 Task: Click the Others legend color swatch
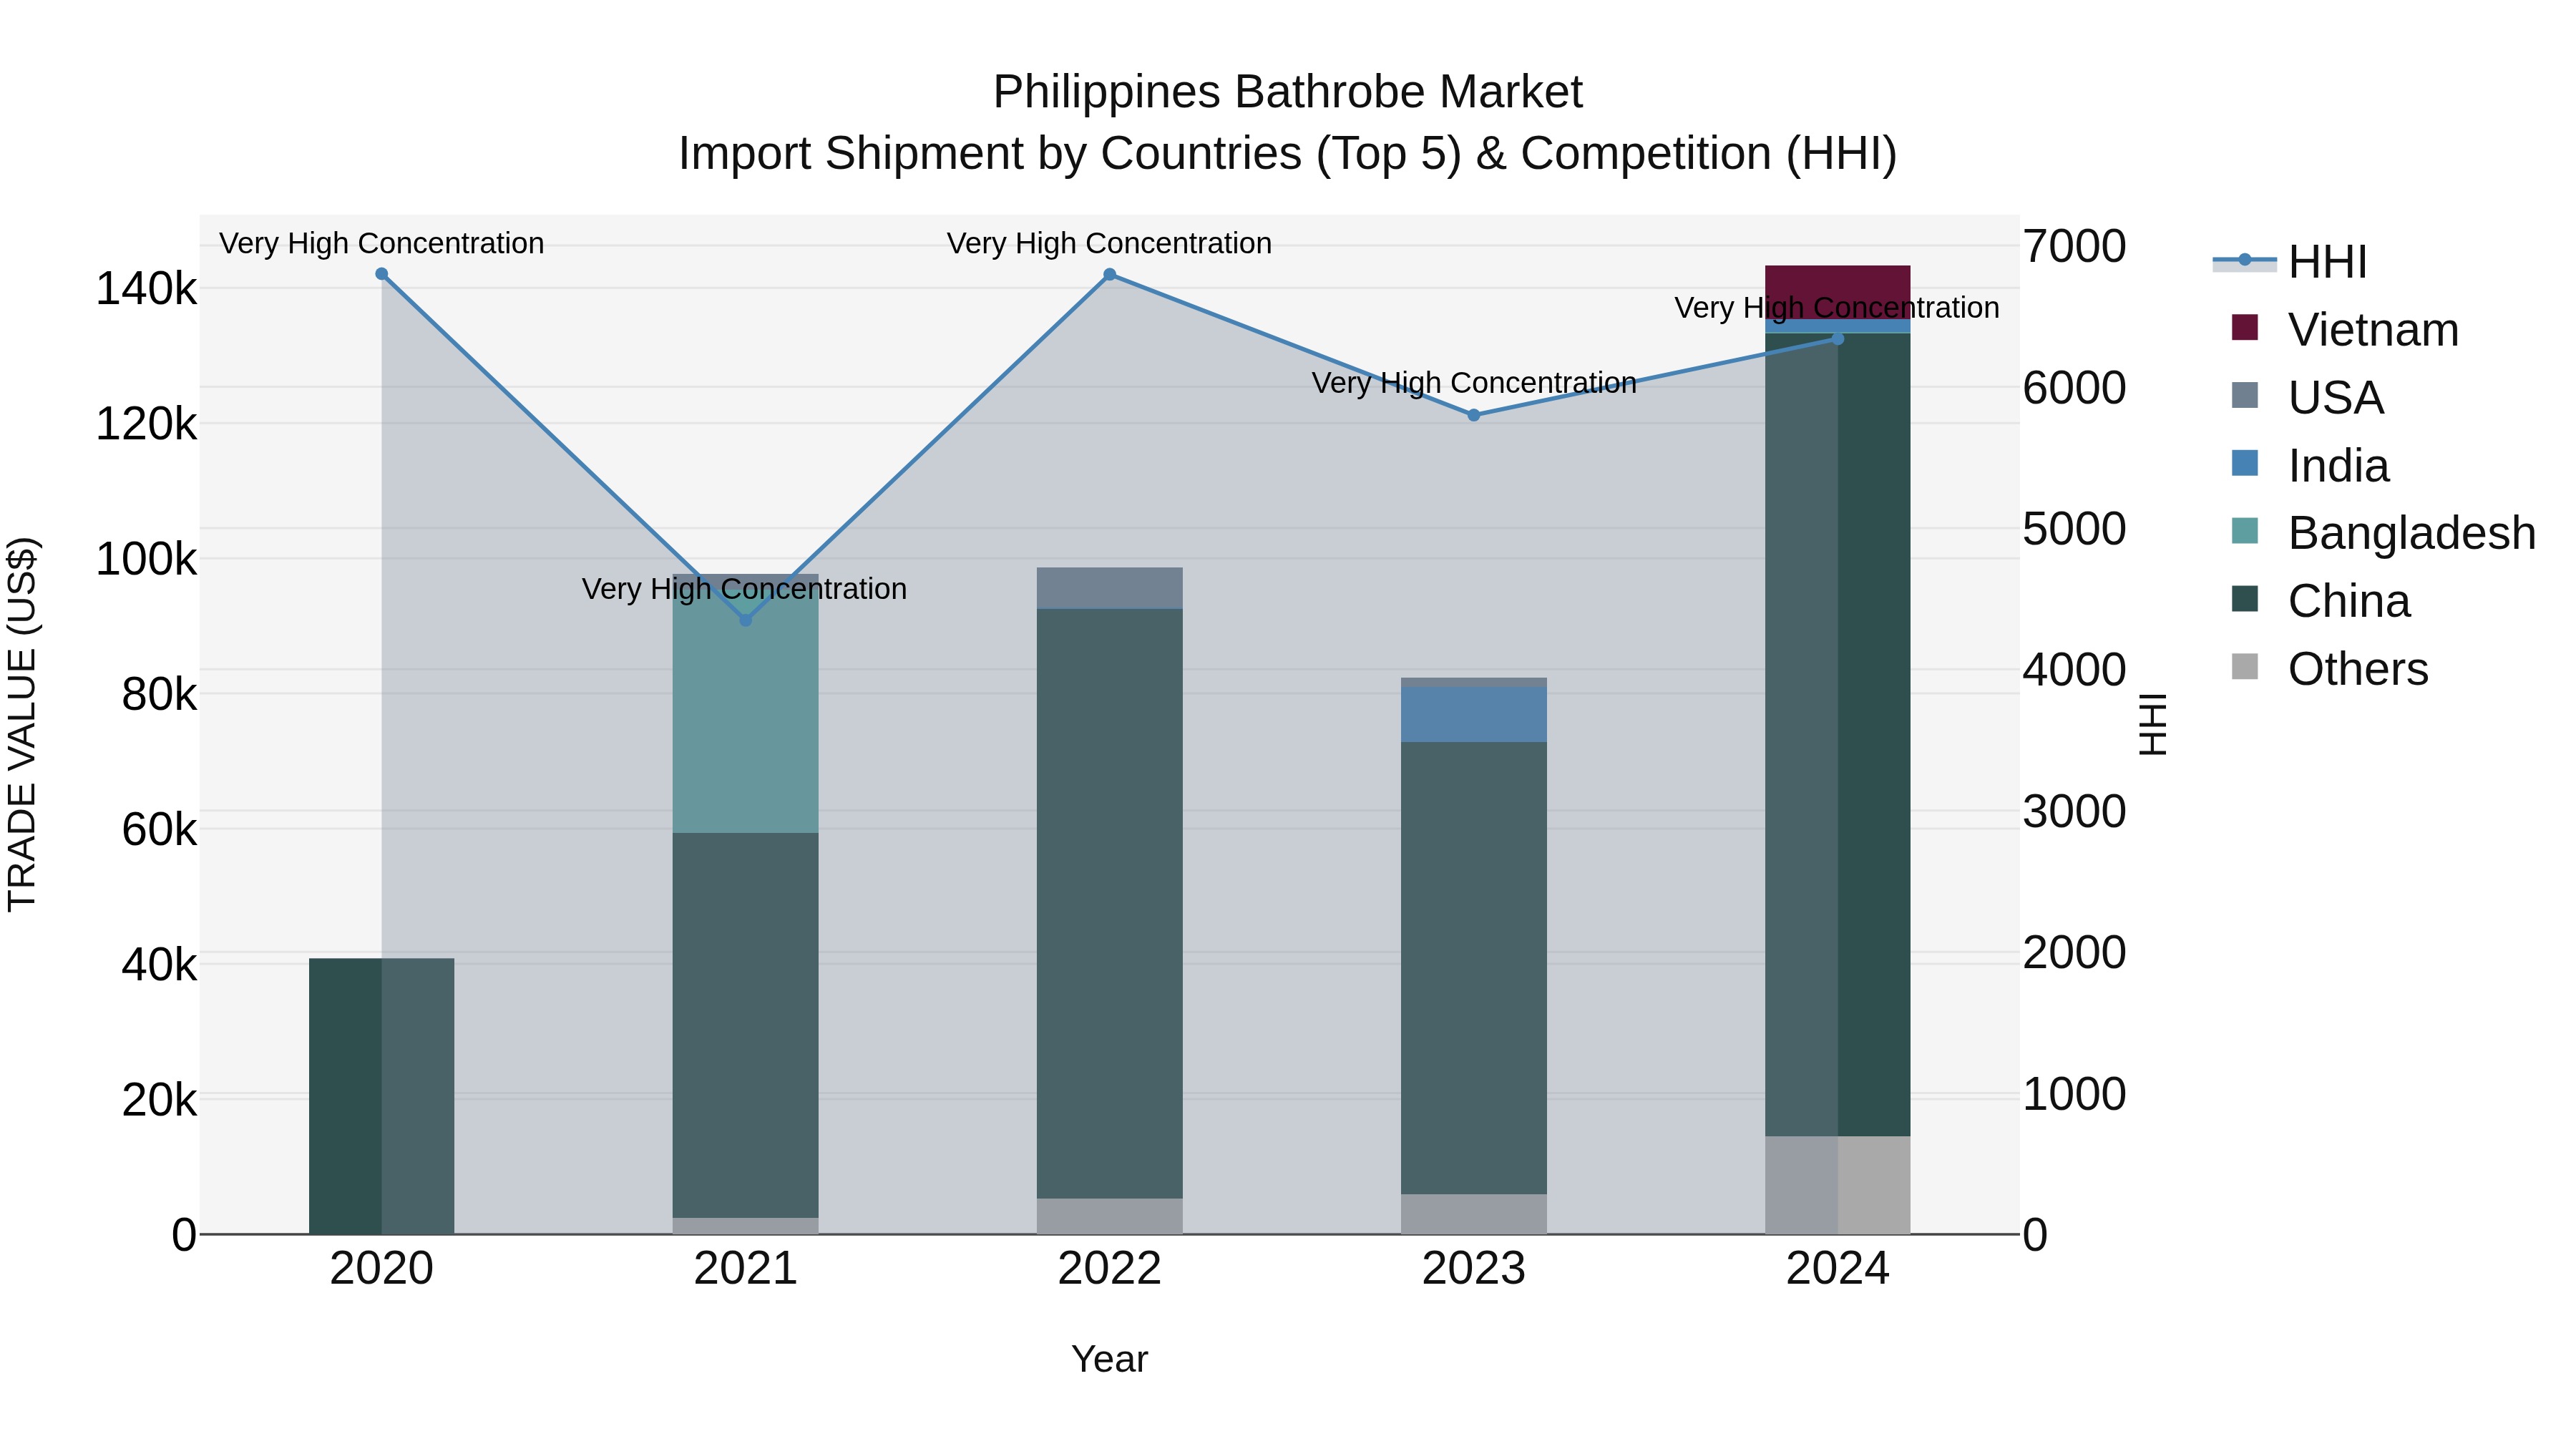point(2245,667)
